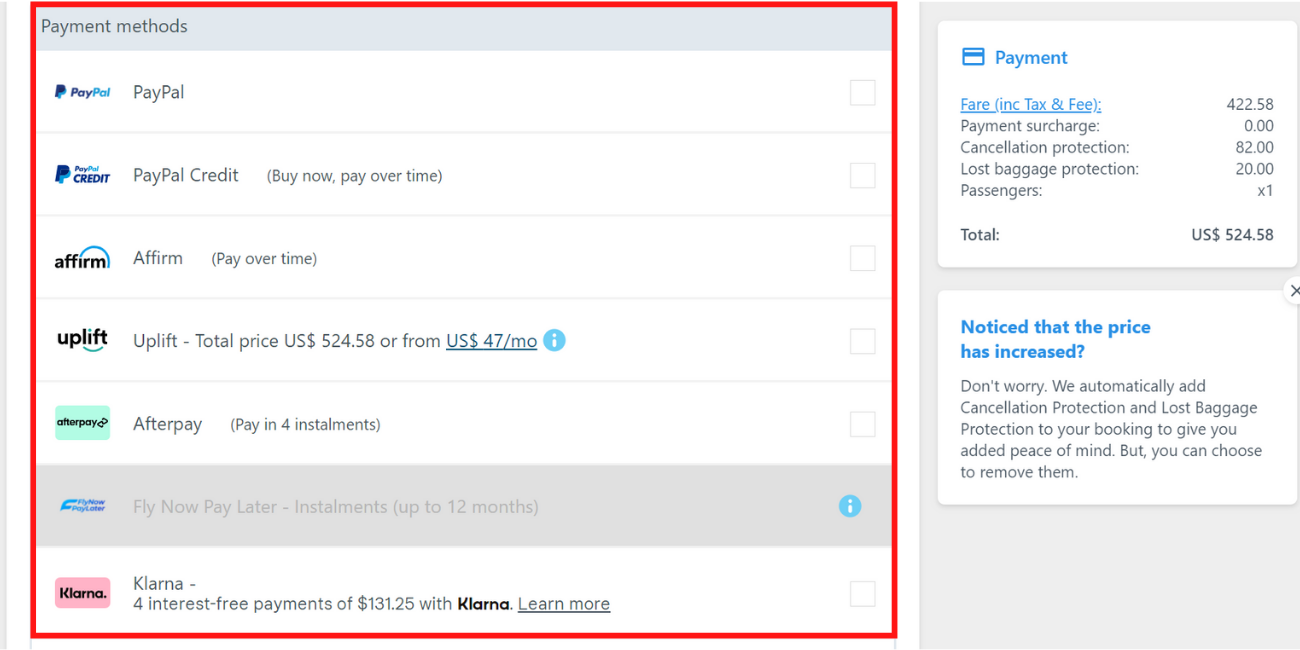Click the Passengers x1 value
Viewport: 1300px width, 650px height.
[x=1265, y=190]
